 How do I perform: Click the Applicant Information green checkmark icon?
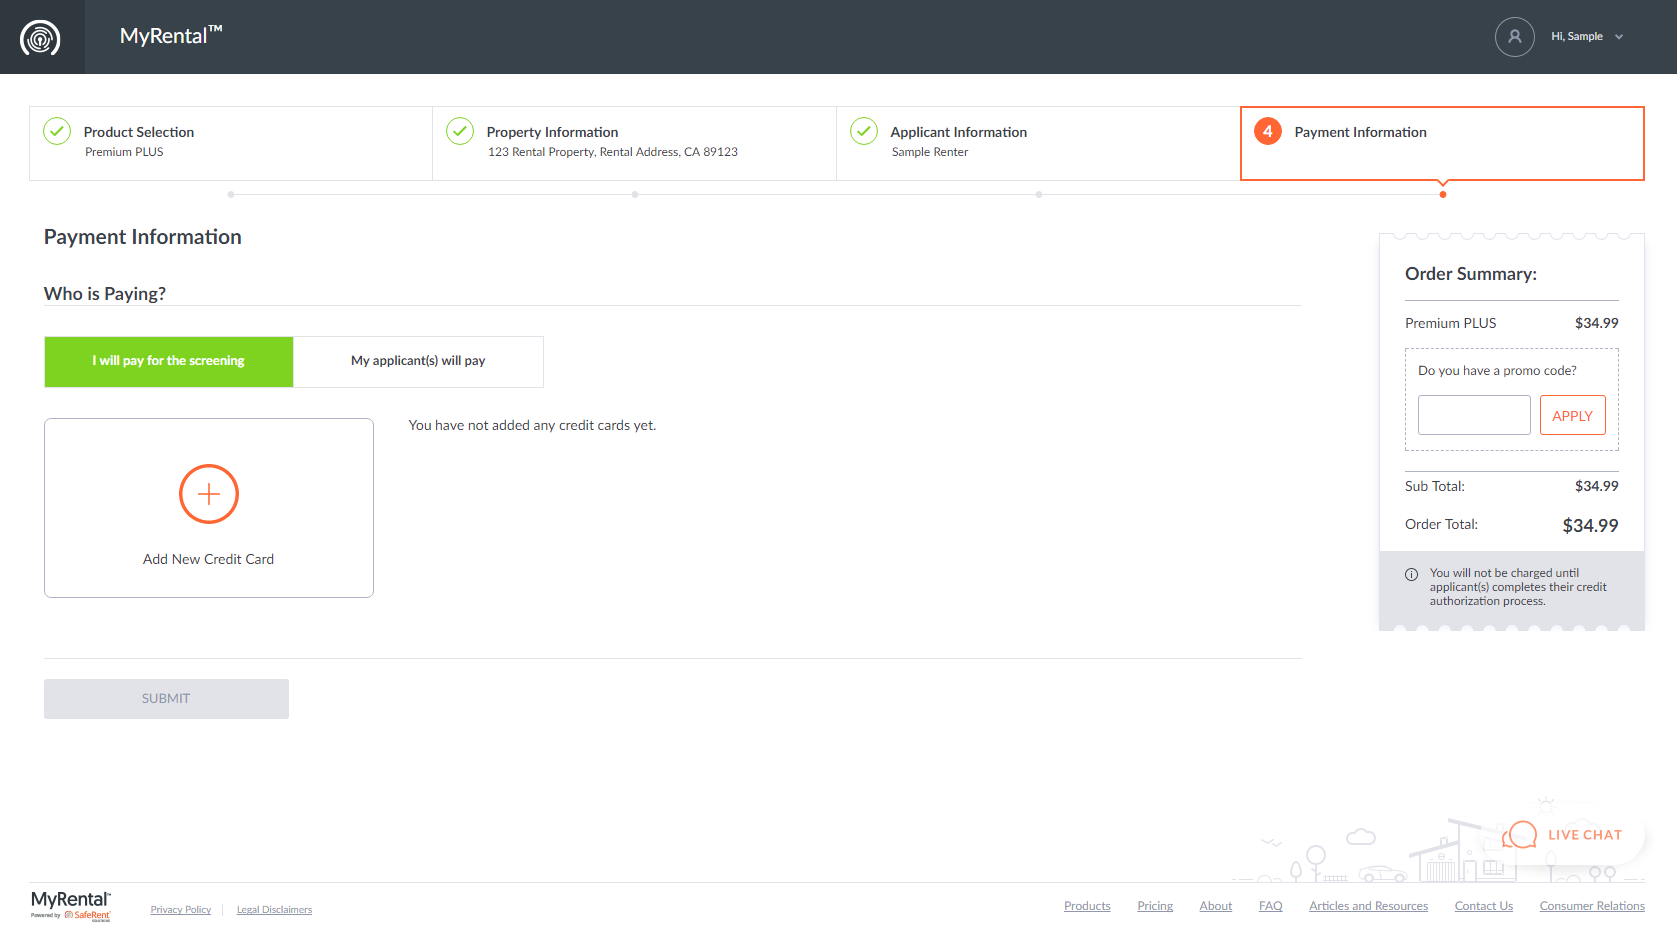[x=864, y=131]
